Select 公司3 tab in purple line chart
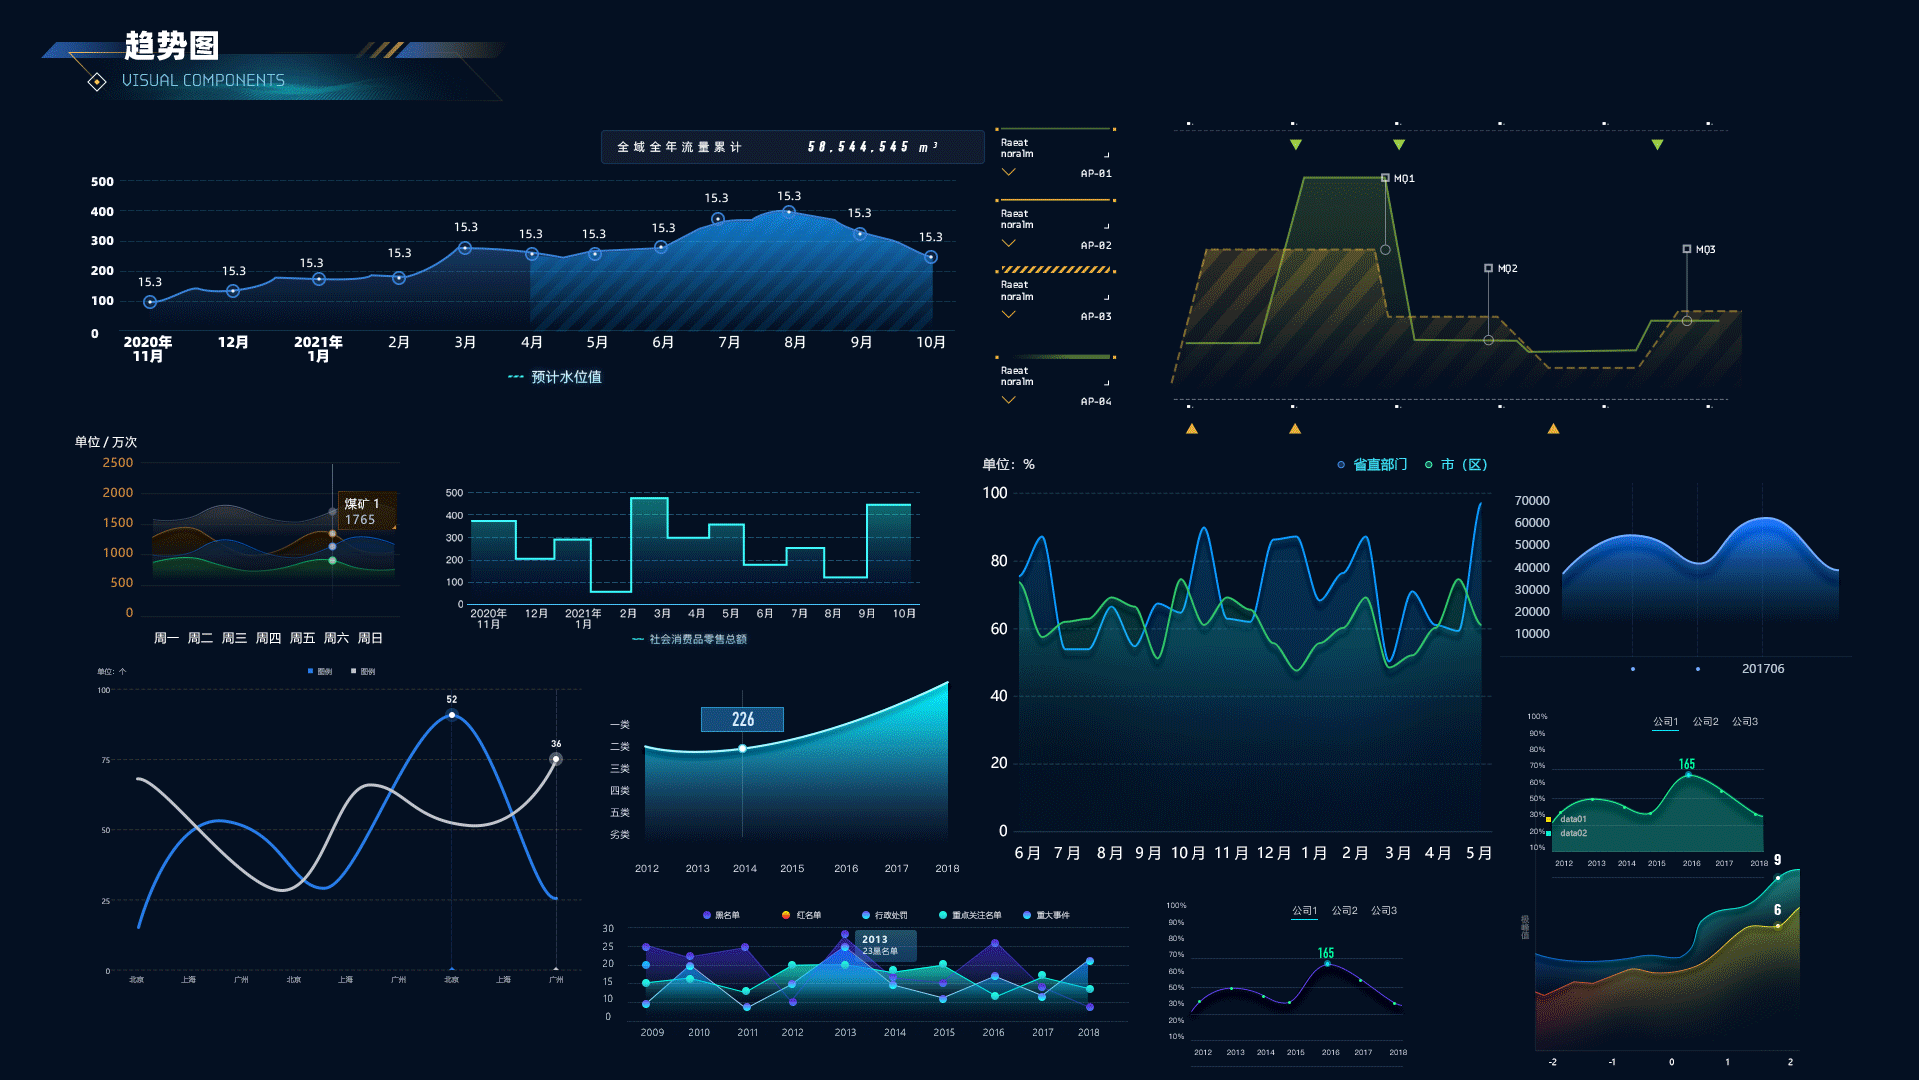Screen dimensions: 1919x1080 point(1384,910)
